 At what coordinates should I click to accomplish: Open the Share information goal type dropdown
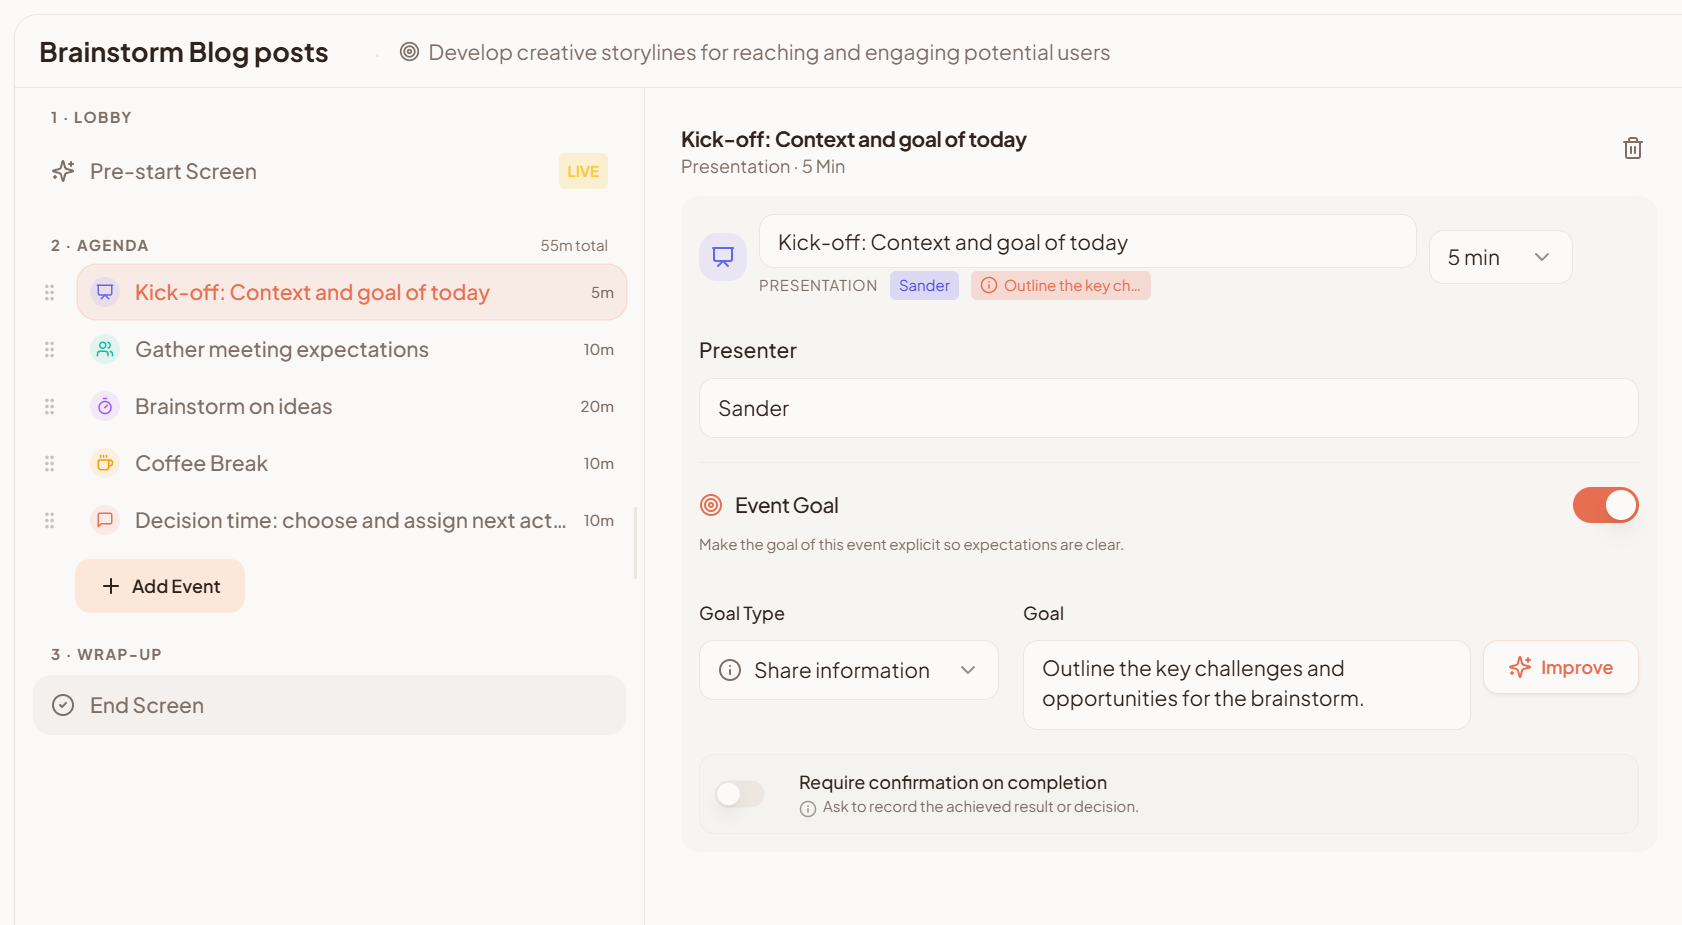(x=848, y=670)
